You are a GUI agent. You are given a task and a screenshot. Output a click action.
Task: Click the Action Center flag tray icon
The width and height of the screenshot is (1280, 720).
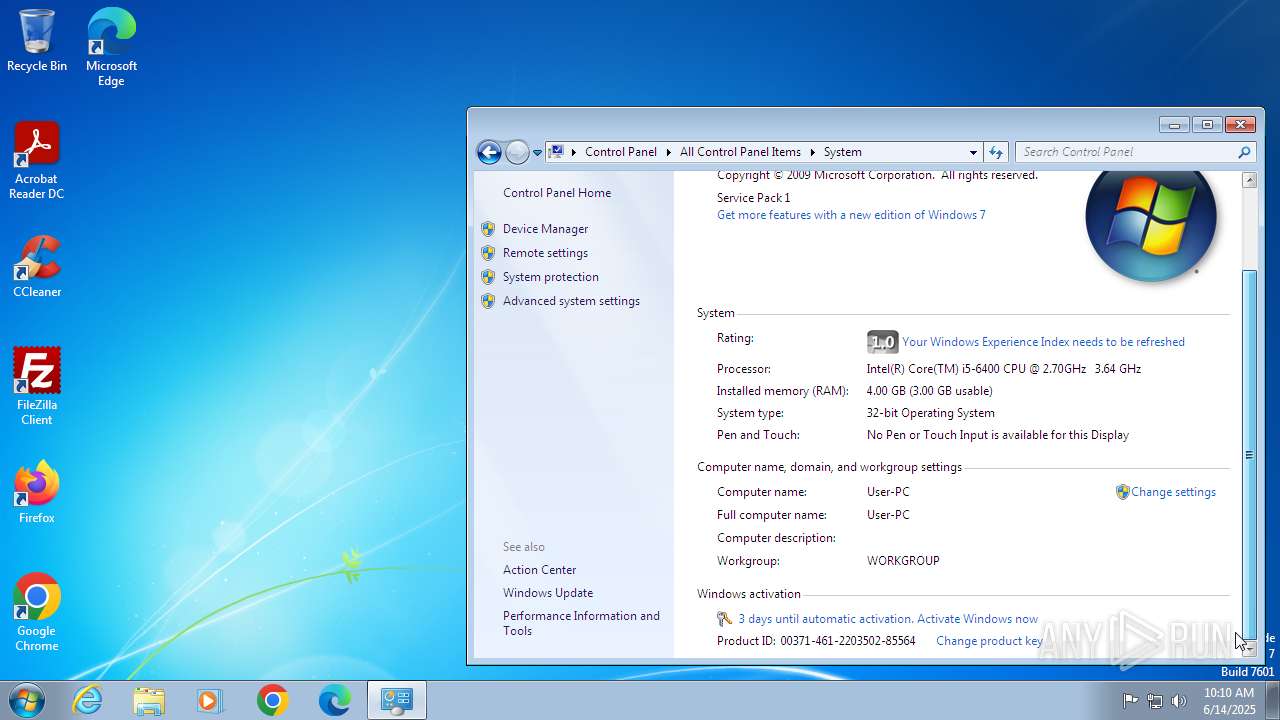tap(1131, 701)
